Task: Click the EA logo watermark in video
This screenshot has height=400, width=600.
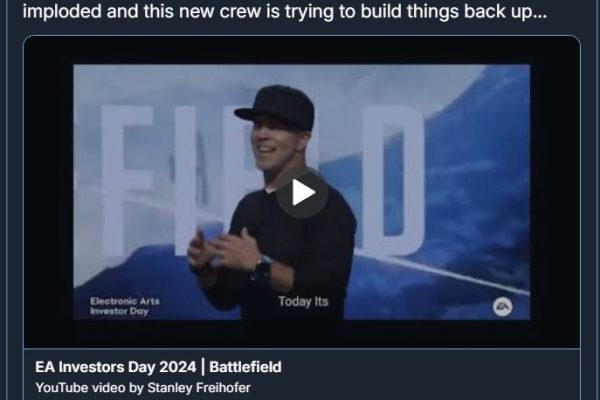Action: click(502, 307)
